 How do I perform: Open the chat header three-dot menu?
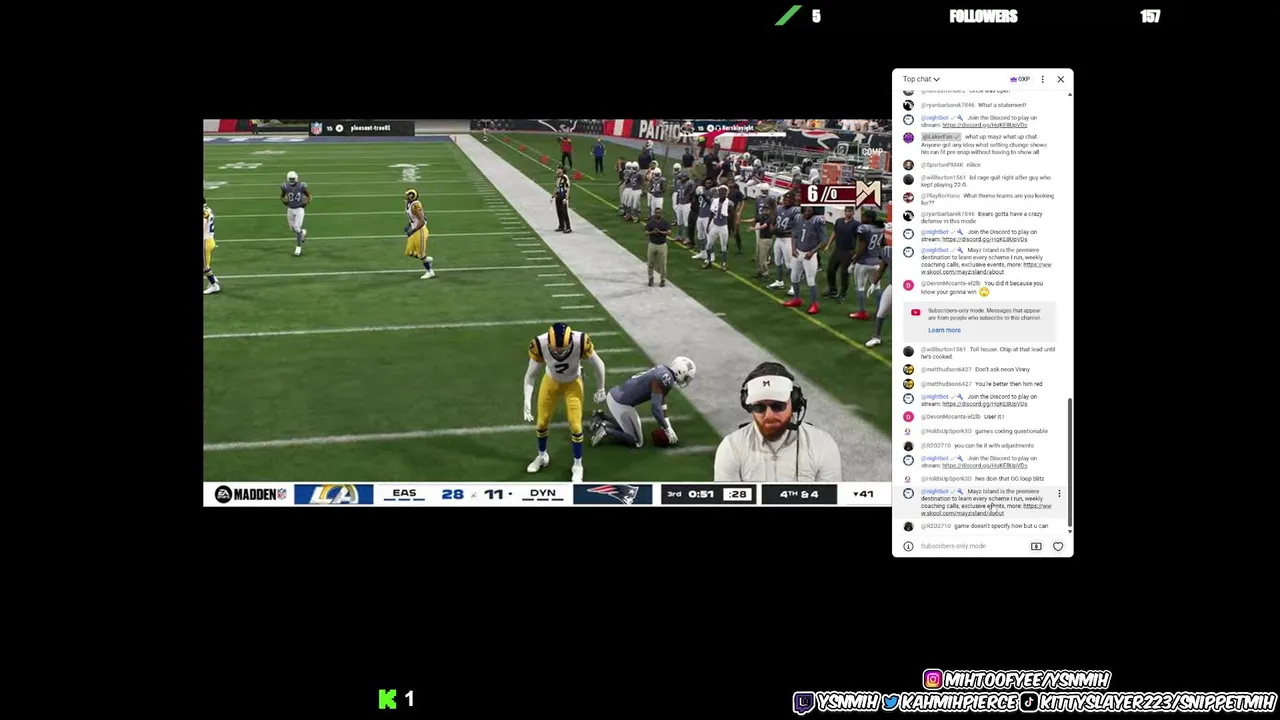[1042, 79]
